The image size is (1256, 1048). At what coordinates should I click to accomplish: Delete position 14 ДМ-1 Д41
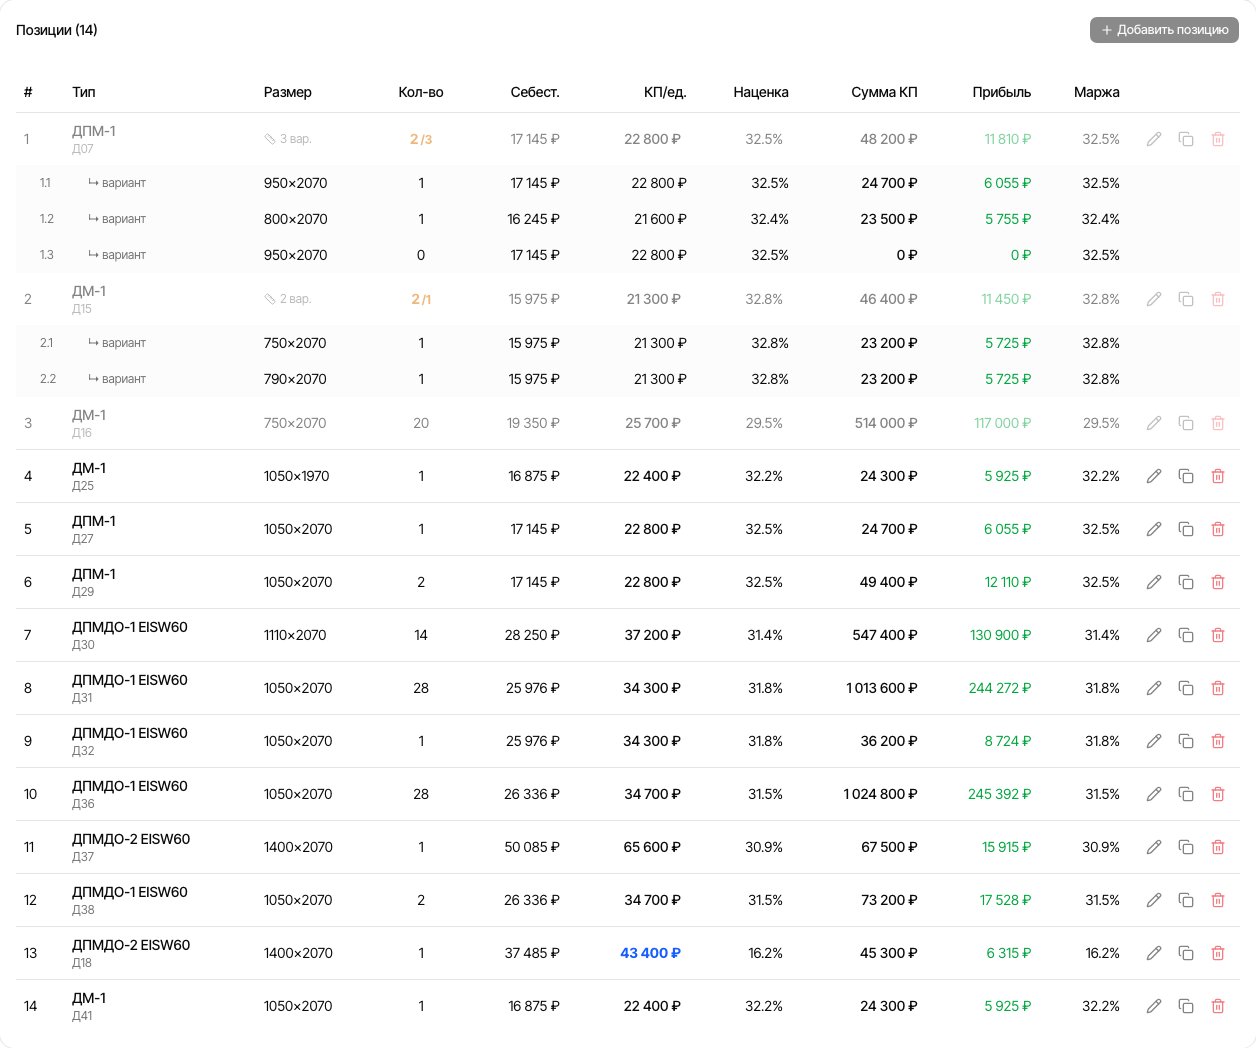pyautogui.click(x=1218, y=1006)
